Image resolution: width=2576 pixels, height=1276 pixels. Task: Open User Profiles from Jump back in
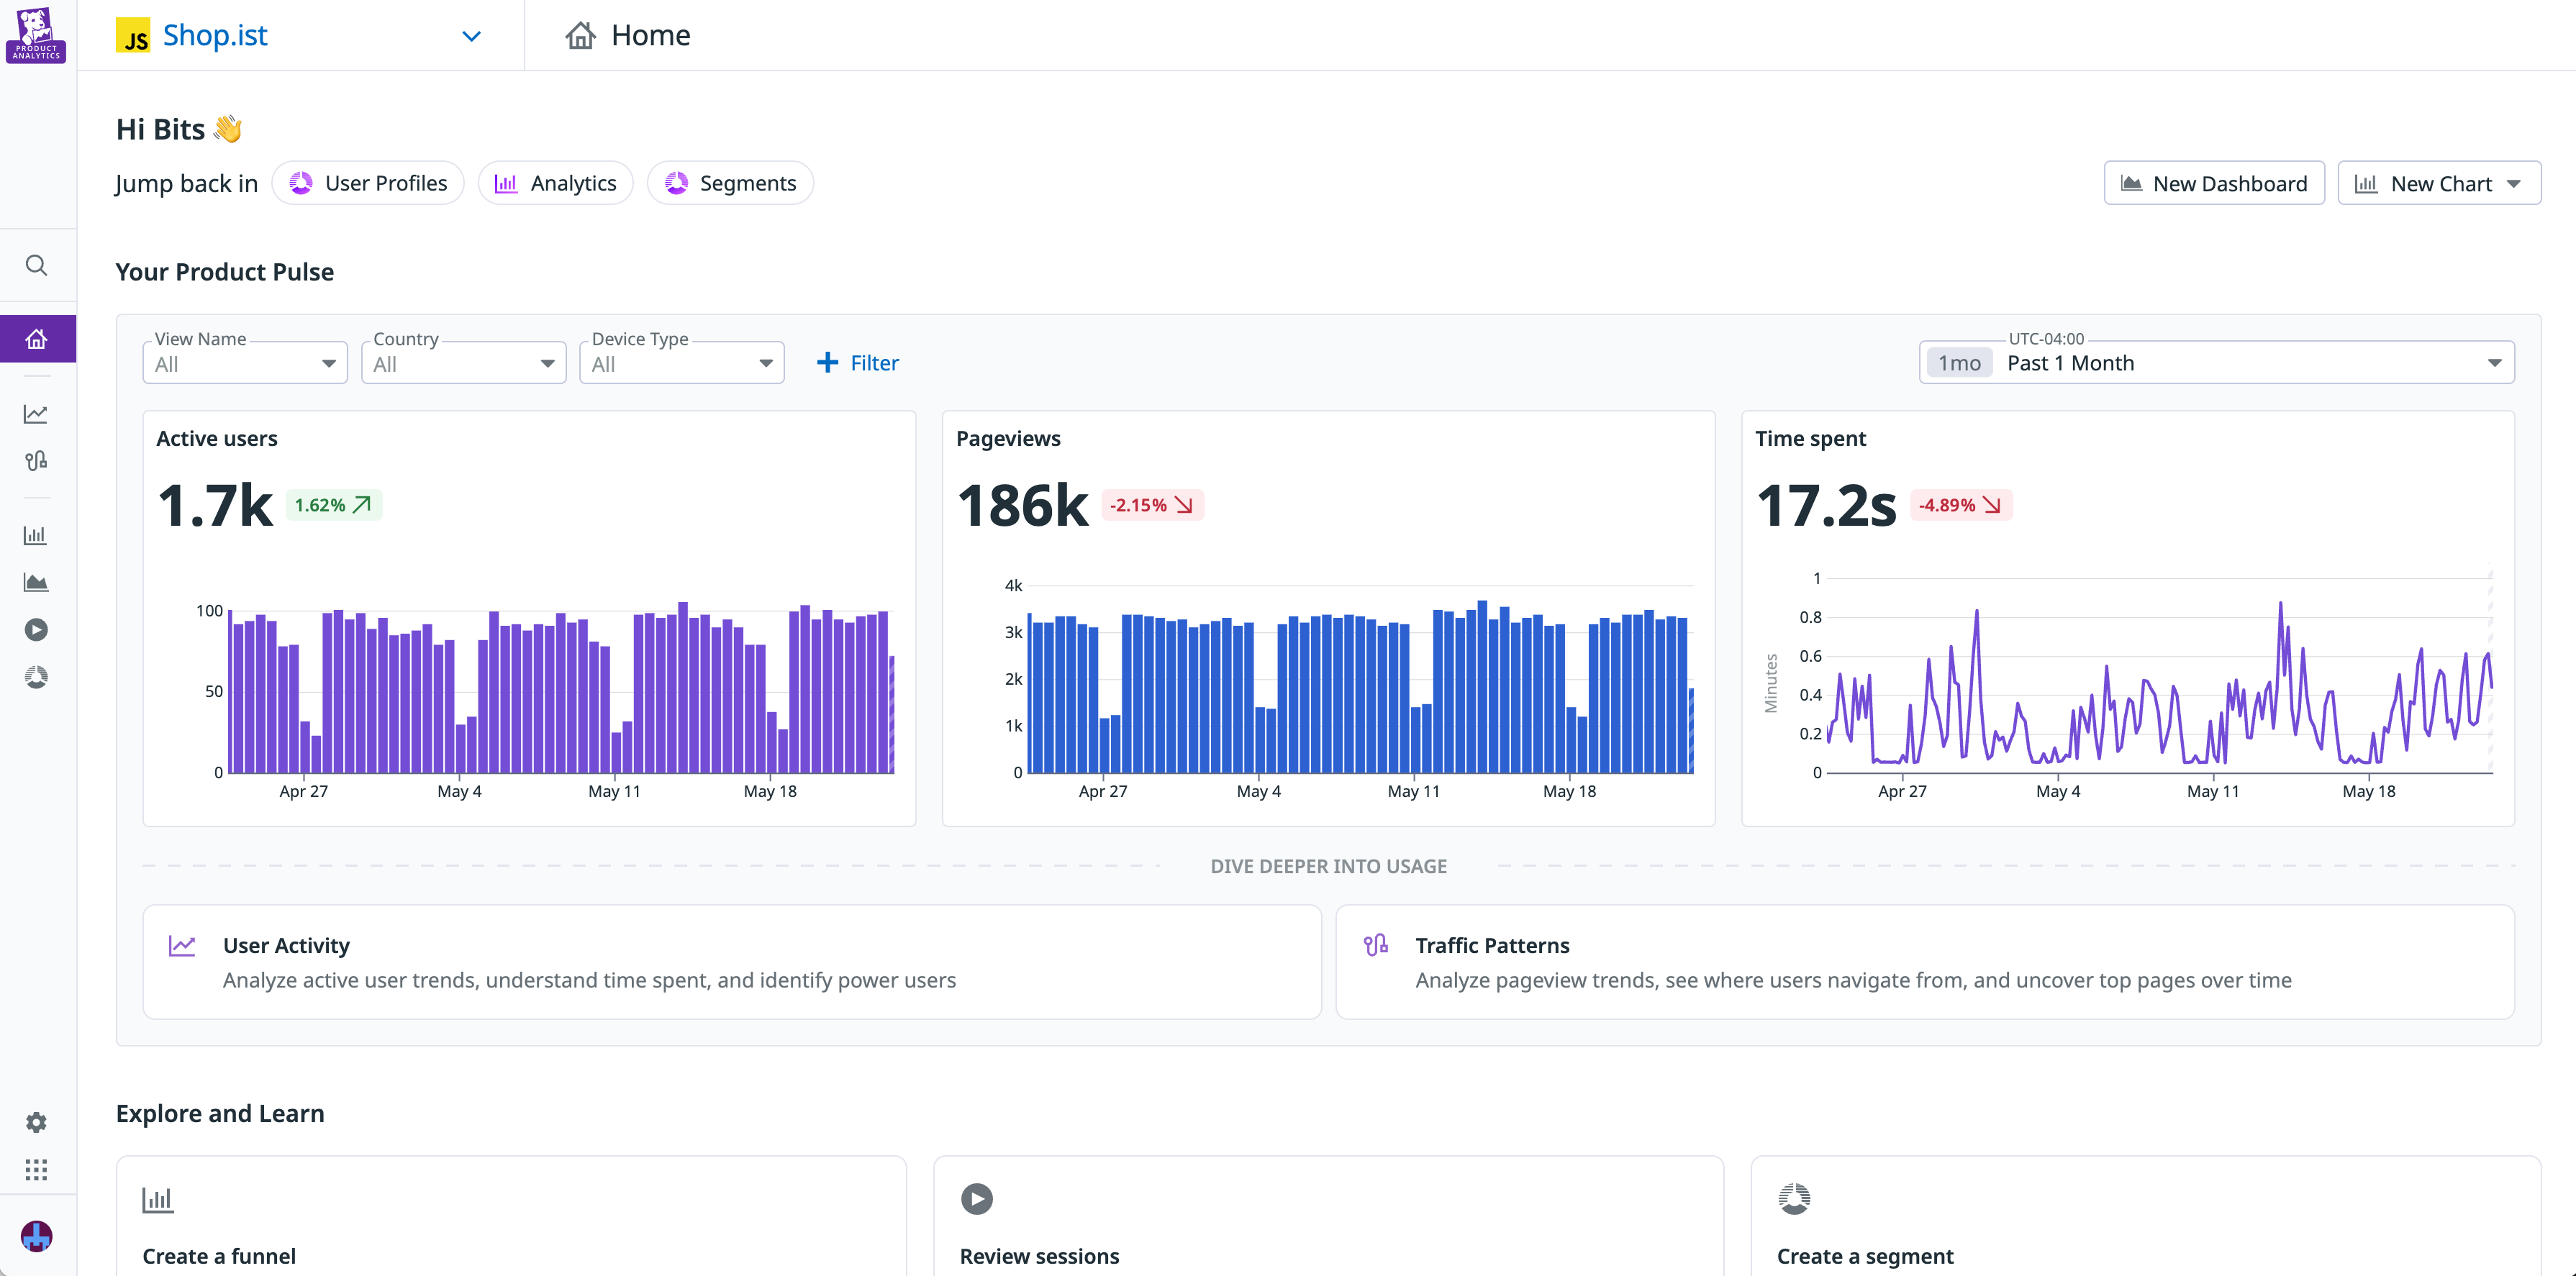tap(368, 182)
